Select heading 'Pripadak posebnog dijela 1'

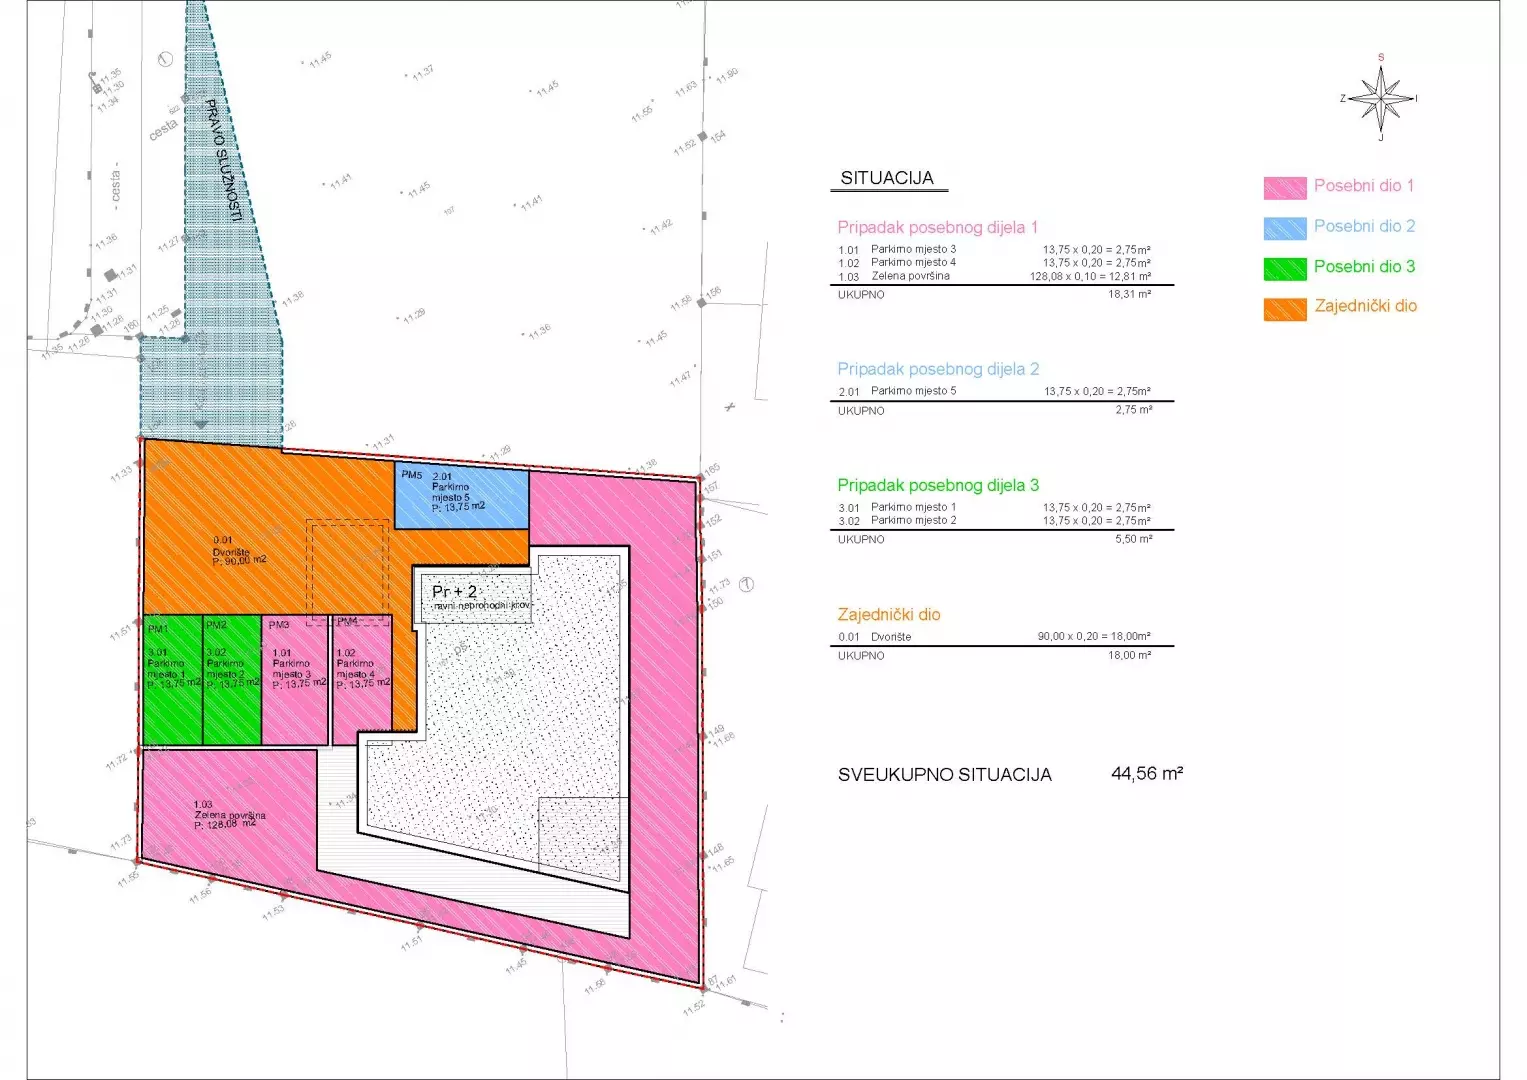point(938,228)
